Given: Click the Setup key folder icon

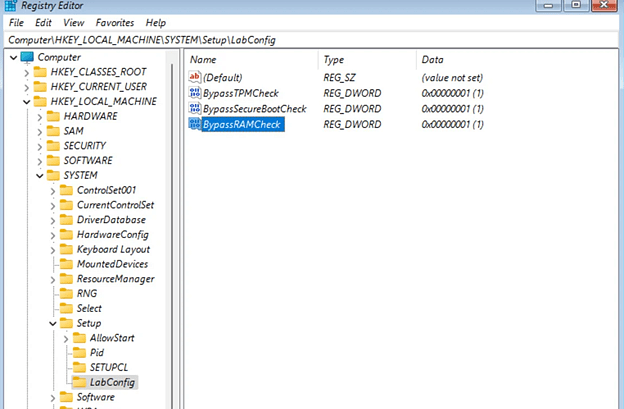Looking at the screenshot, I should [66, 323].
